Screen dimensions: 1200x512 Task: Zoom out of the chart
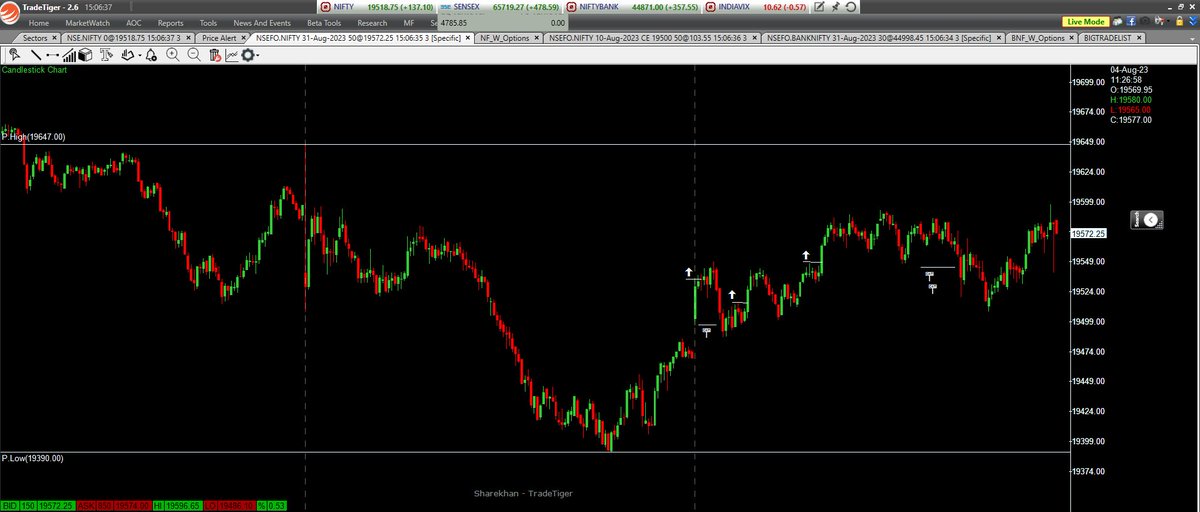point(194,55)
